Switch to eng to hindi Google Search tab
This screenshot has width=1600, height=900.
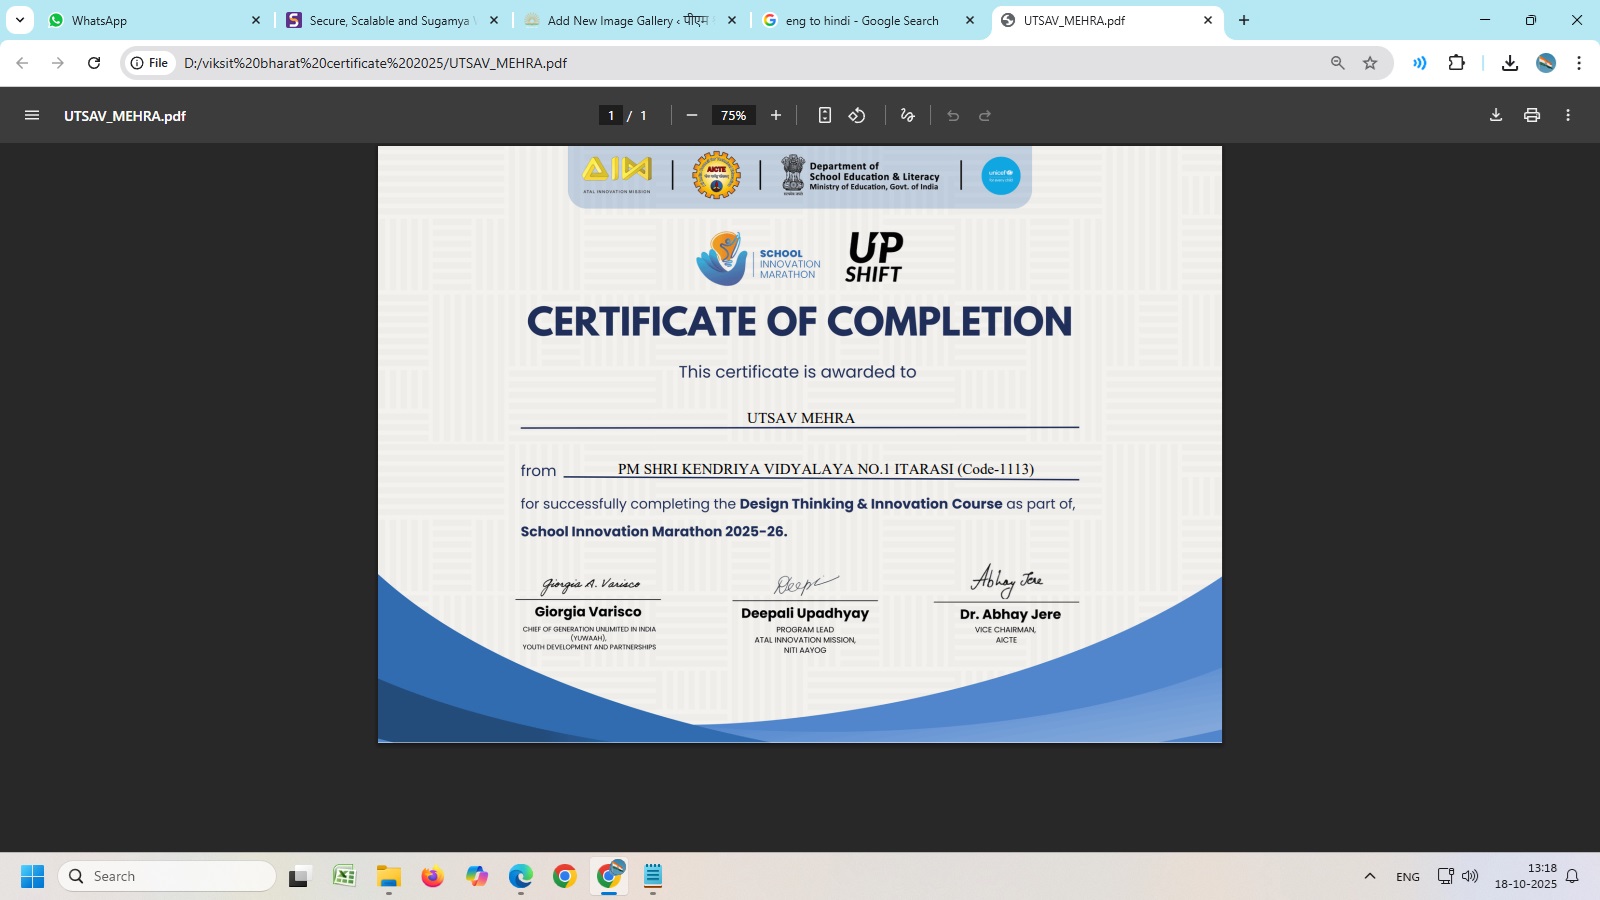click(x=860, y=20)
